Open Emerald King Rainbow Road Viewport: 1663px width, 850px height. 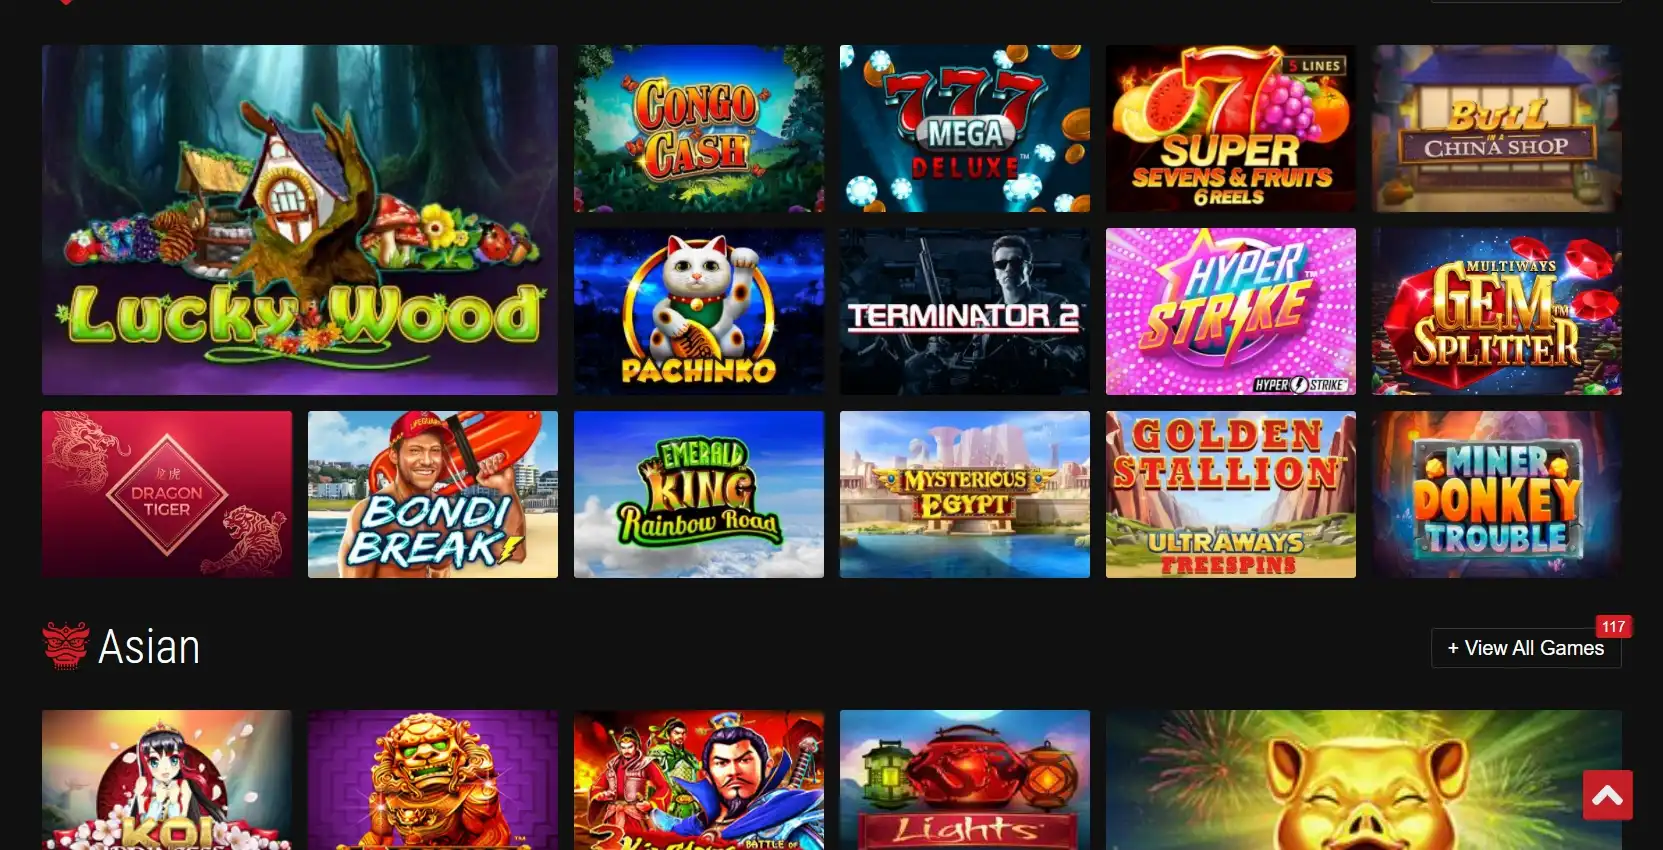(x=699, y=494)
